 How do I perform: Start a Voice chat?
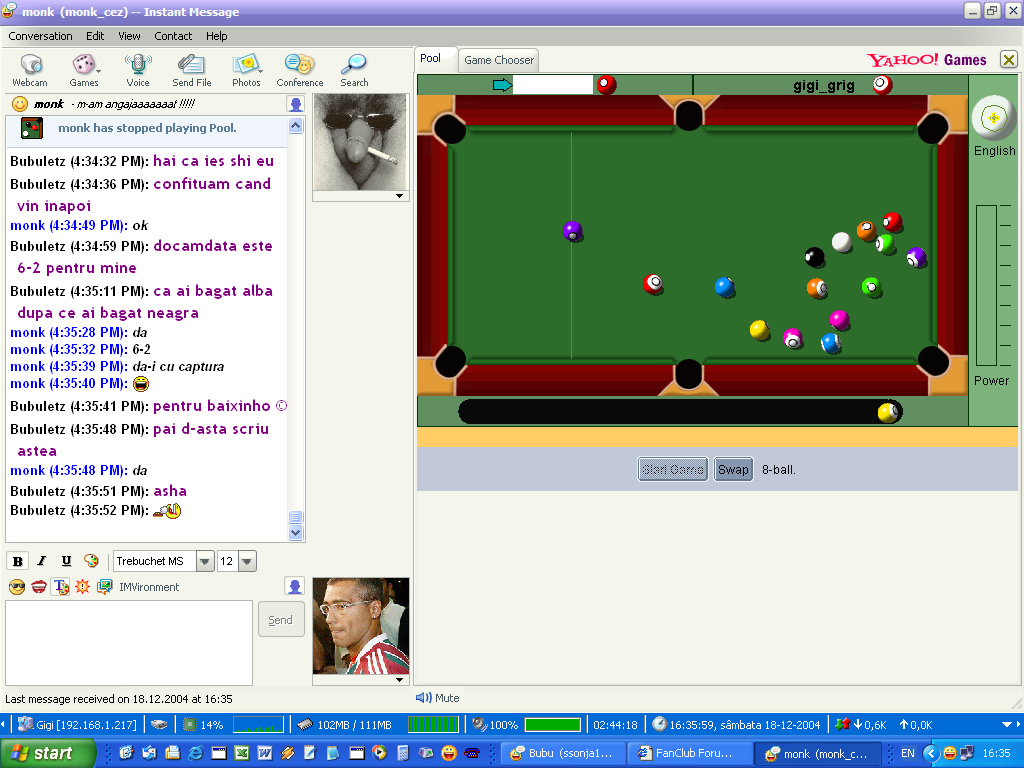[x=138, y=70]
